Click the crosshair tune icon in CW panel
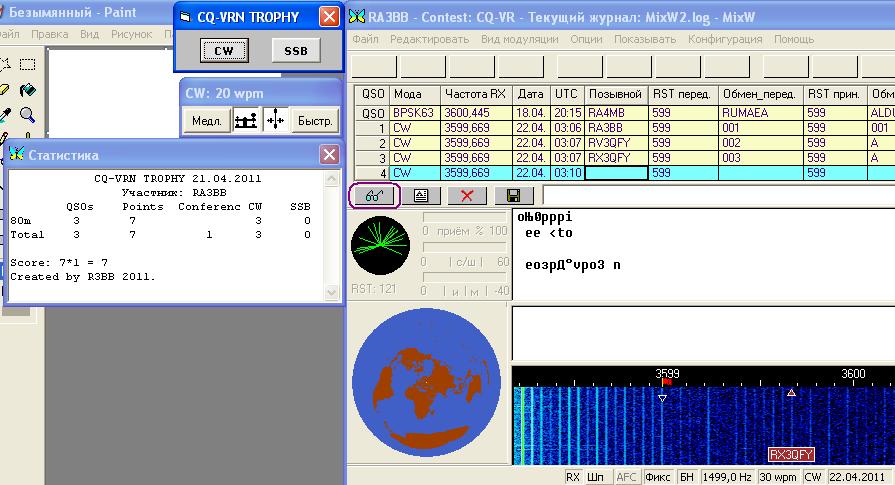 275,120
